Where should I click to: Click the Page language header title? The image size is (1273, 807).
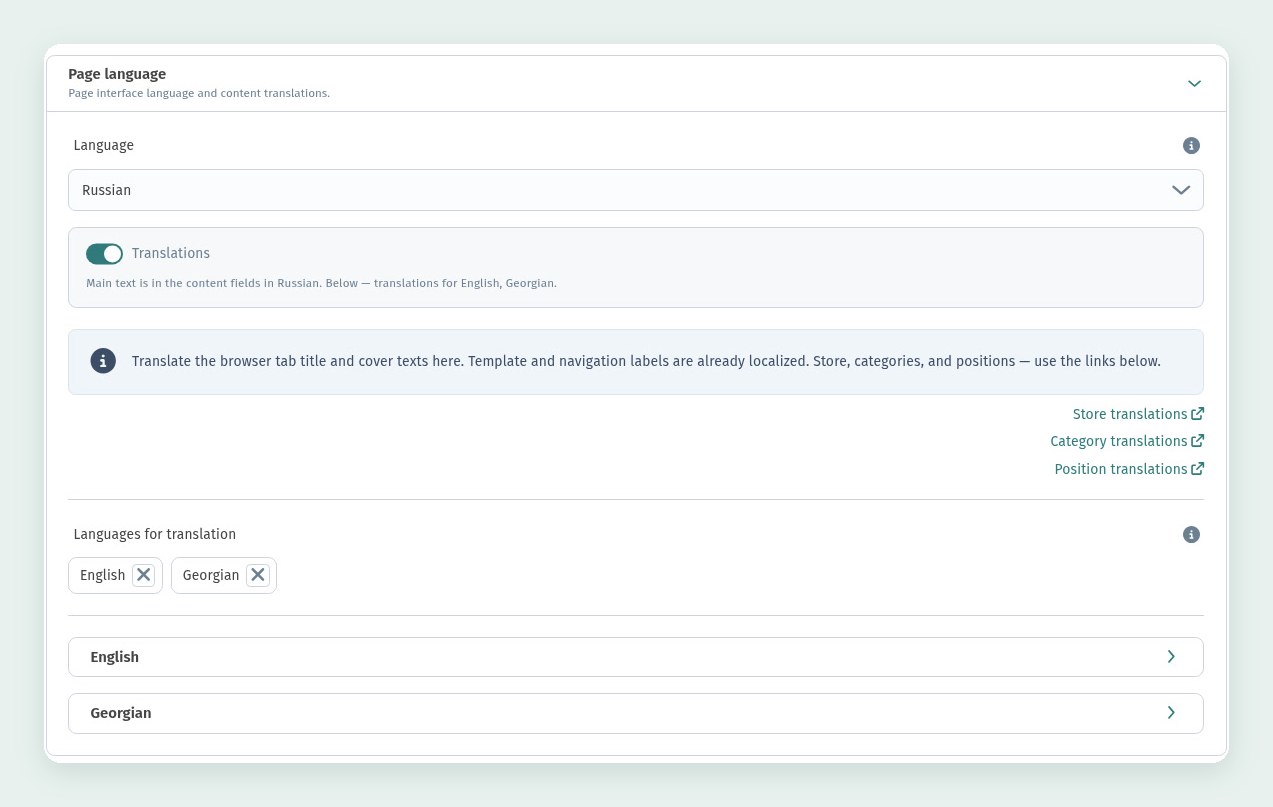[117, 74]
